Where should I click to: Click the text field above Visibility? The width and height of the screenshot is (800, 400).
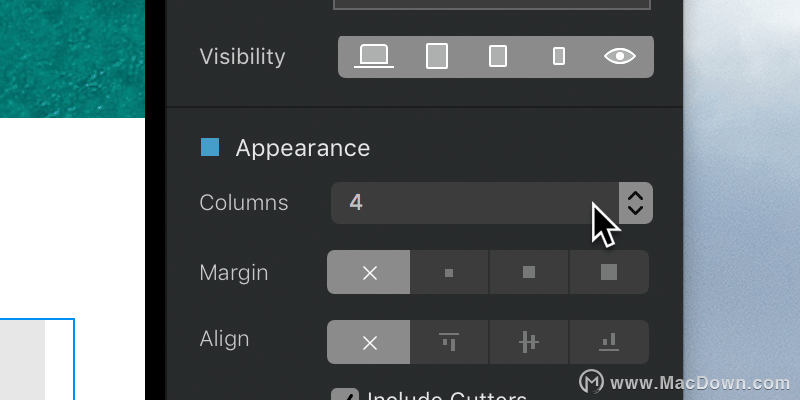coord(492,5)
